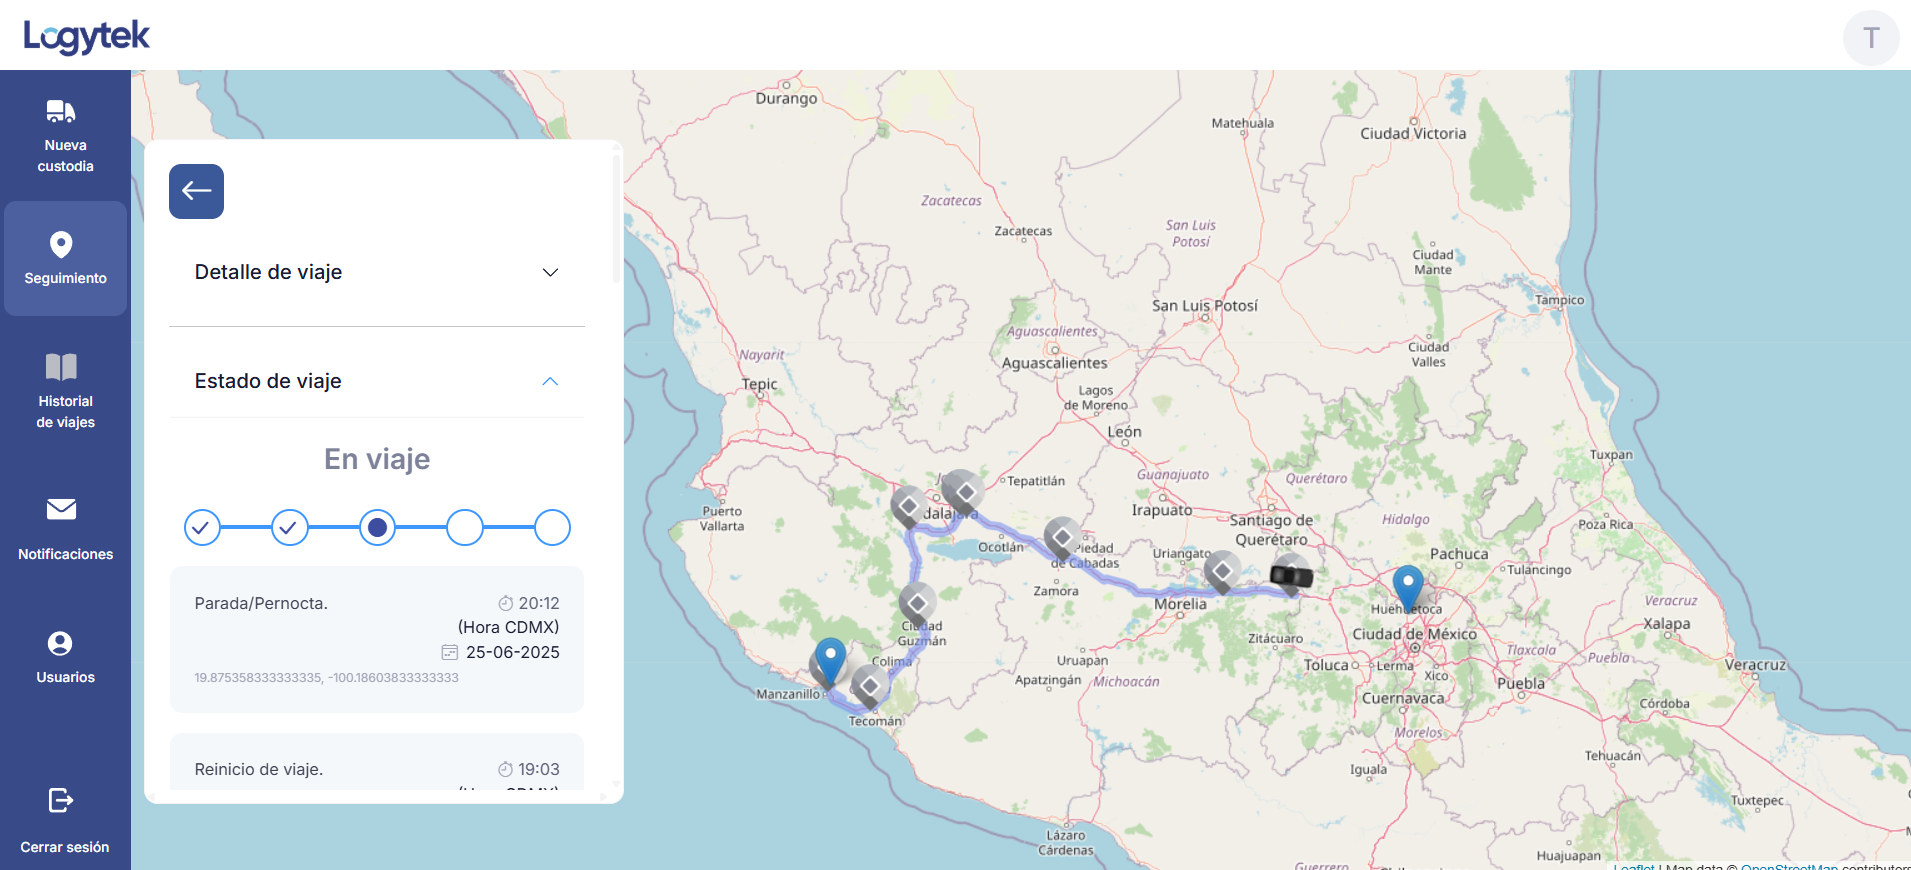Click the black truck marker on map

point(1290,576)
